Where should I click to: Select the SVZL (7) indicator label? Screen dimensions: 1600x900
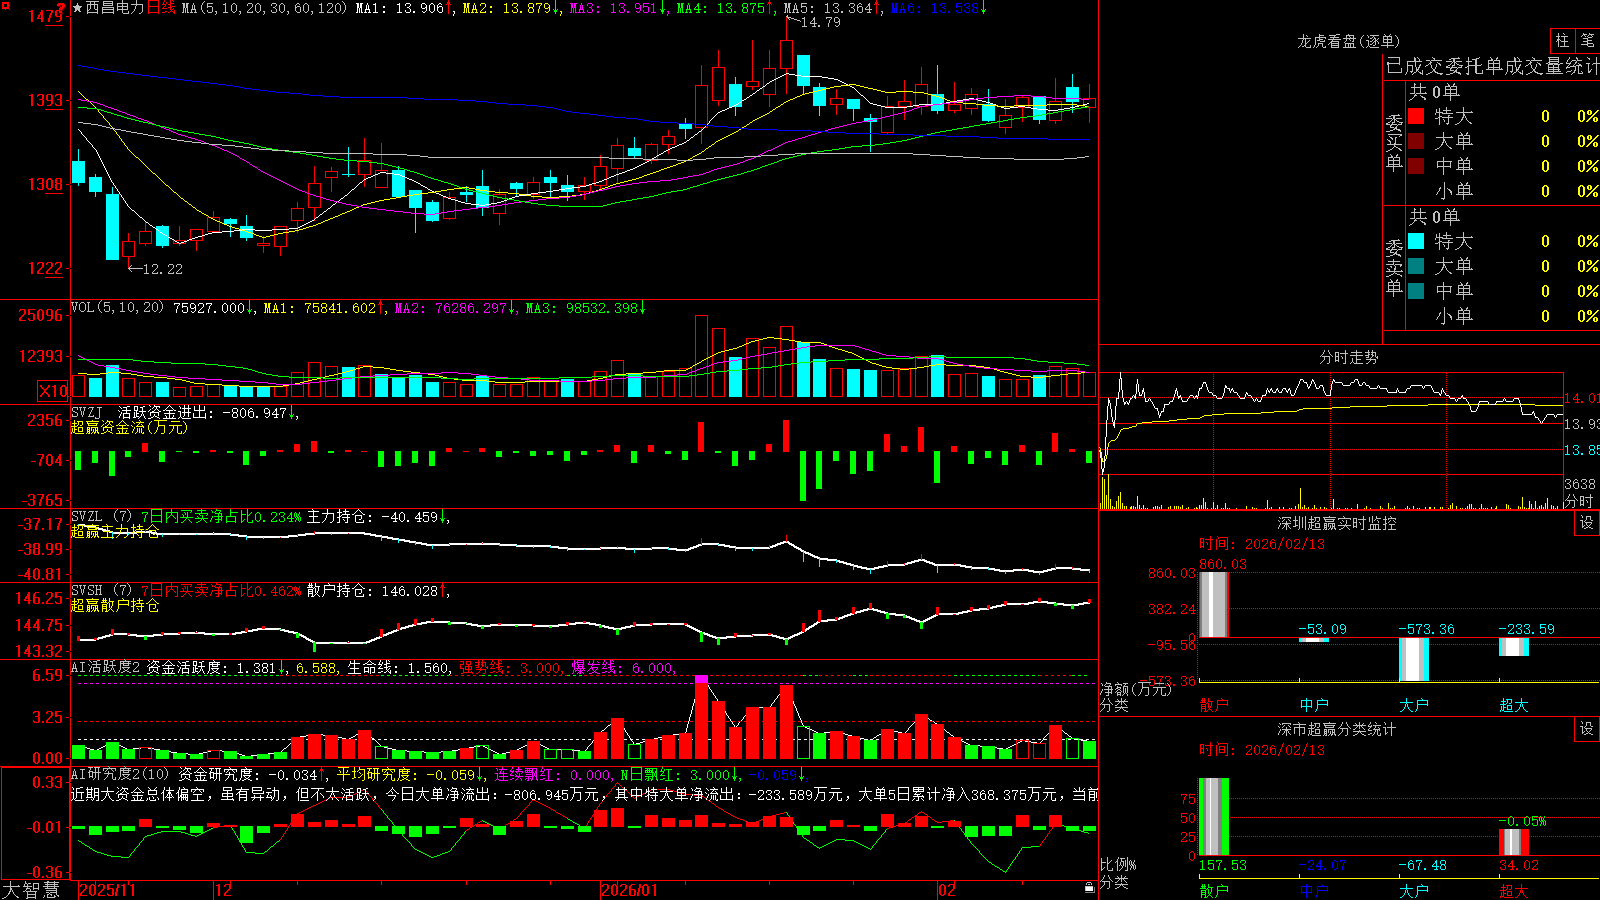(x=101, y=517)
